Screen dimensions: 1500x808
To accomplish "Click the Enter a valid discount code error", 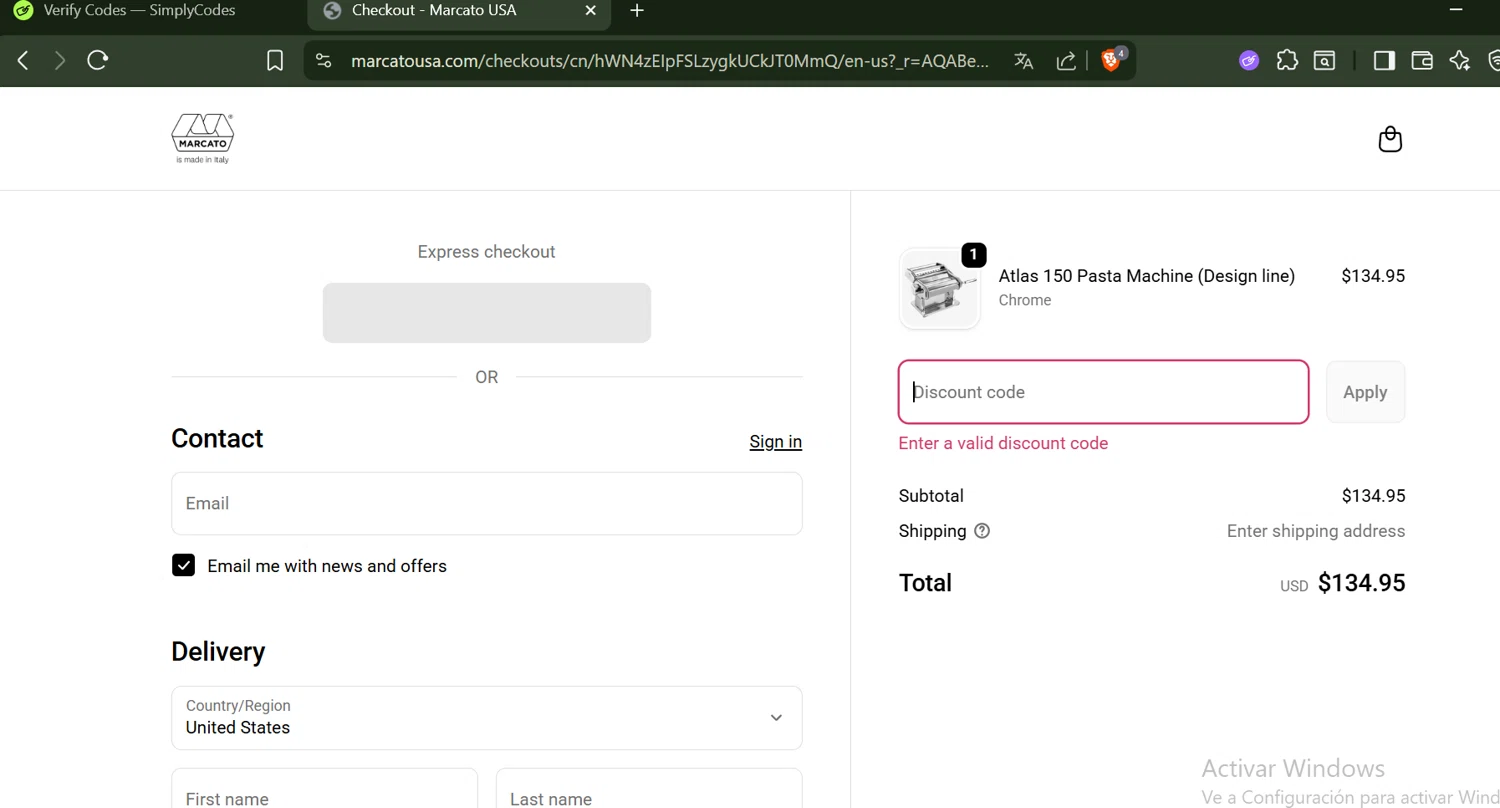I will (x=1003, y=443).
